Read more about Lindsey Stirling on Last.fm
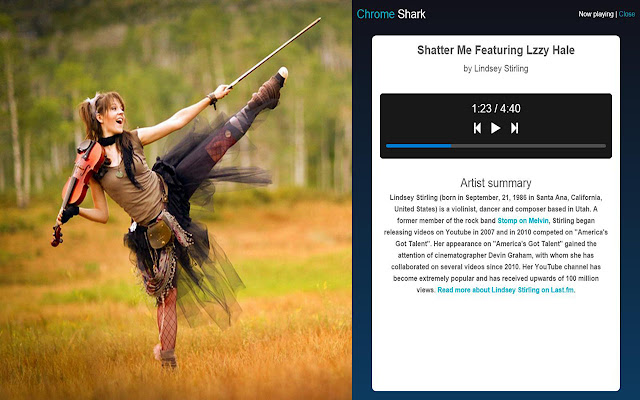The width and height of the screenshot is (640, 400). coord(506,290)
